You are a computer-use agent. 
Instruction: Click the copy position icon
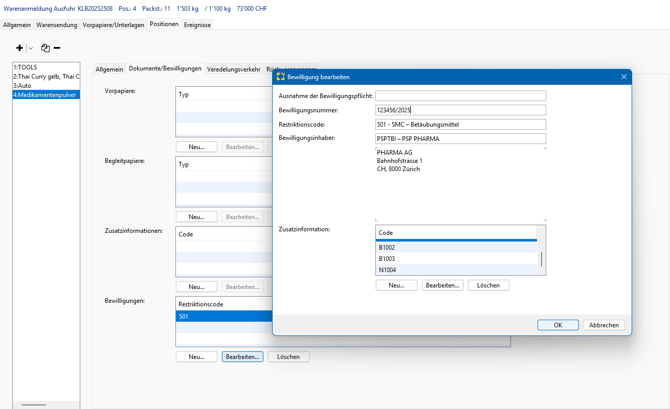coord(45,48)
